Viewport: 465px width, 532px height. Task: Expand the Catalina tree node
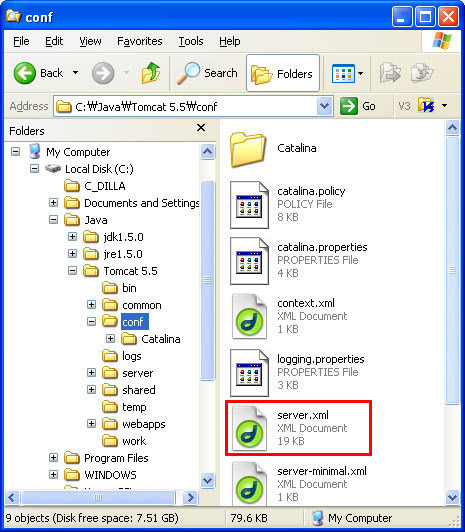click(x=110, y=338)
